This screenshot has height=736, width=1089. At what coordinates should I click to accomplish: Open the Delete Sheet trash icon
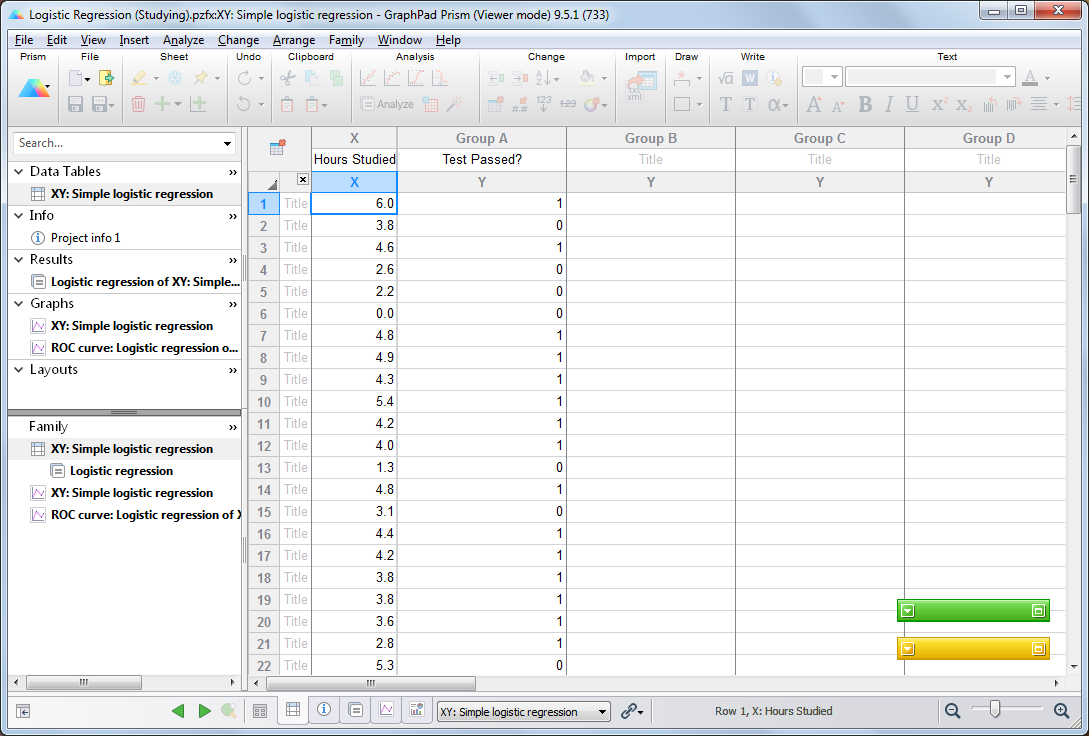coord(137,103)
